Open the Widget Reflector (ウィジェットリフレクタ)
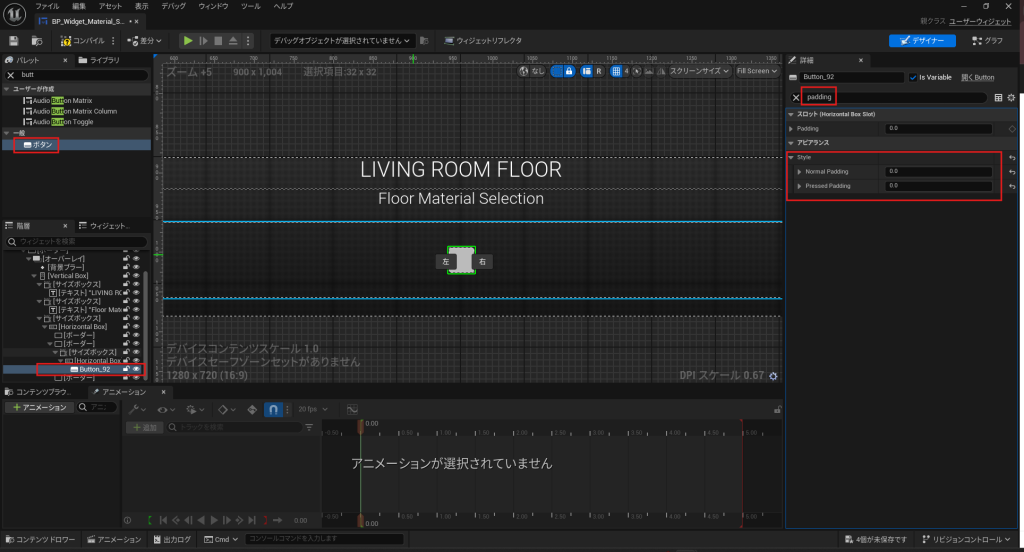 coord(483,41)
